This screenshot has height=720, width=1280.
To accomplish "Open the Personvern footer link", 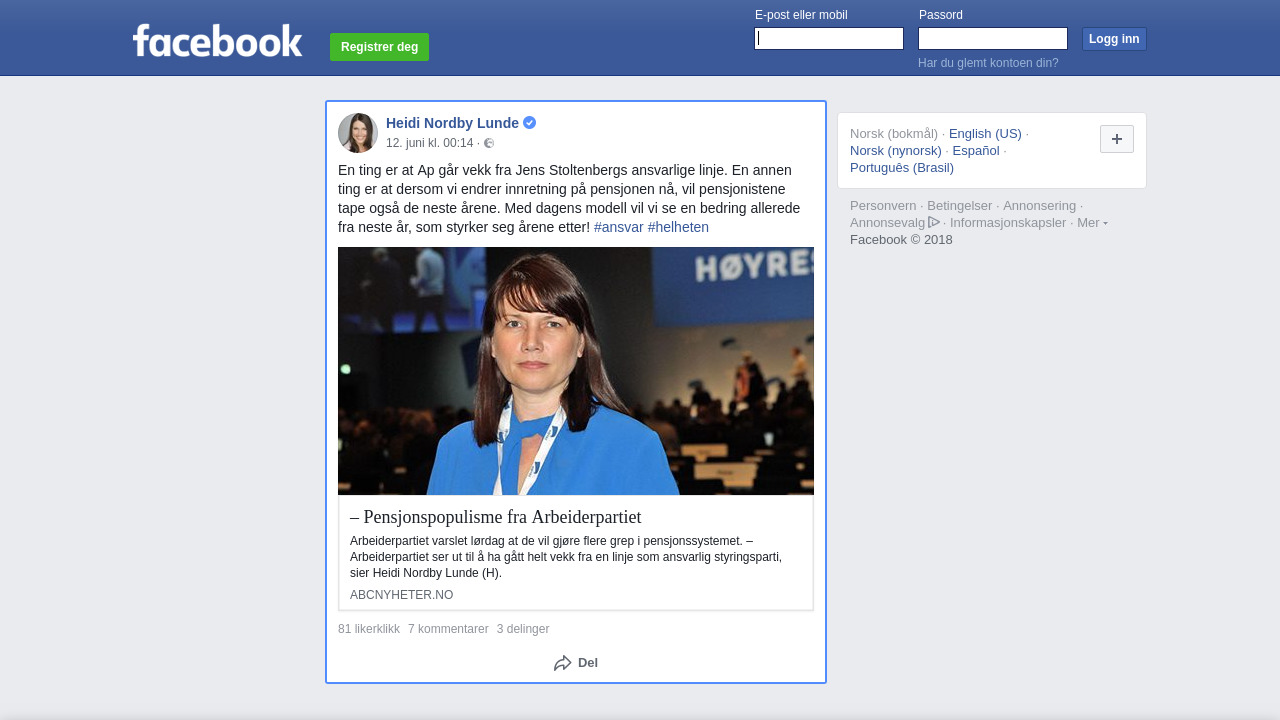I will coord(883,206).
